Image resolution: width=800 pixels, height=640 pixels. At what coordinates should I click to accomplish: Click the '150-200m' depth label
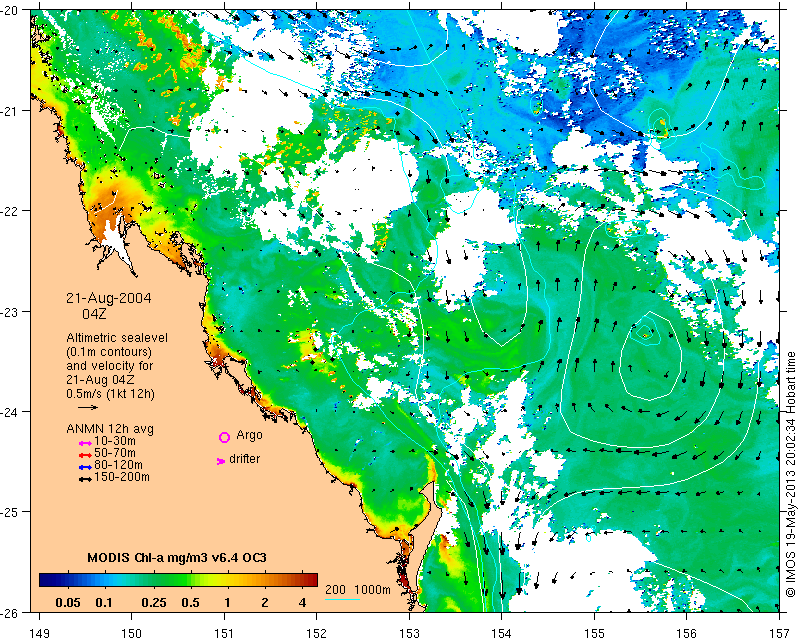122,477
